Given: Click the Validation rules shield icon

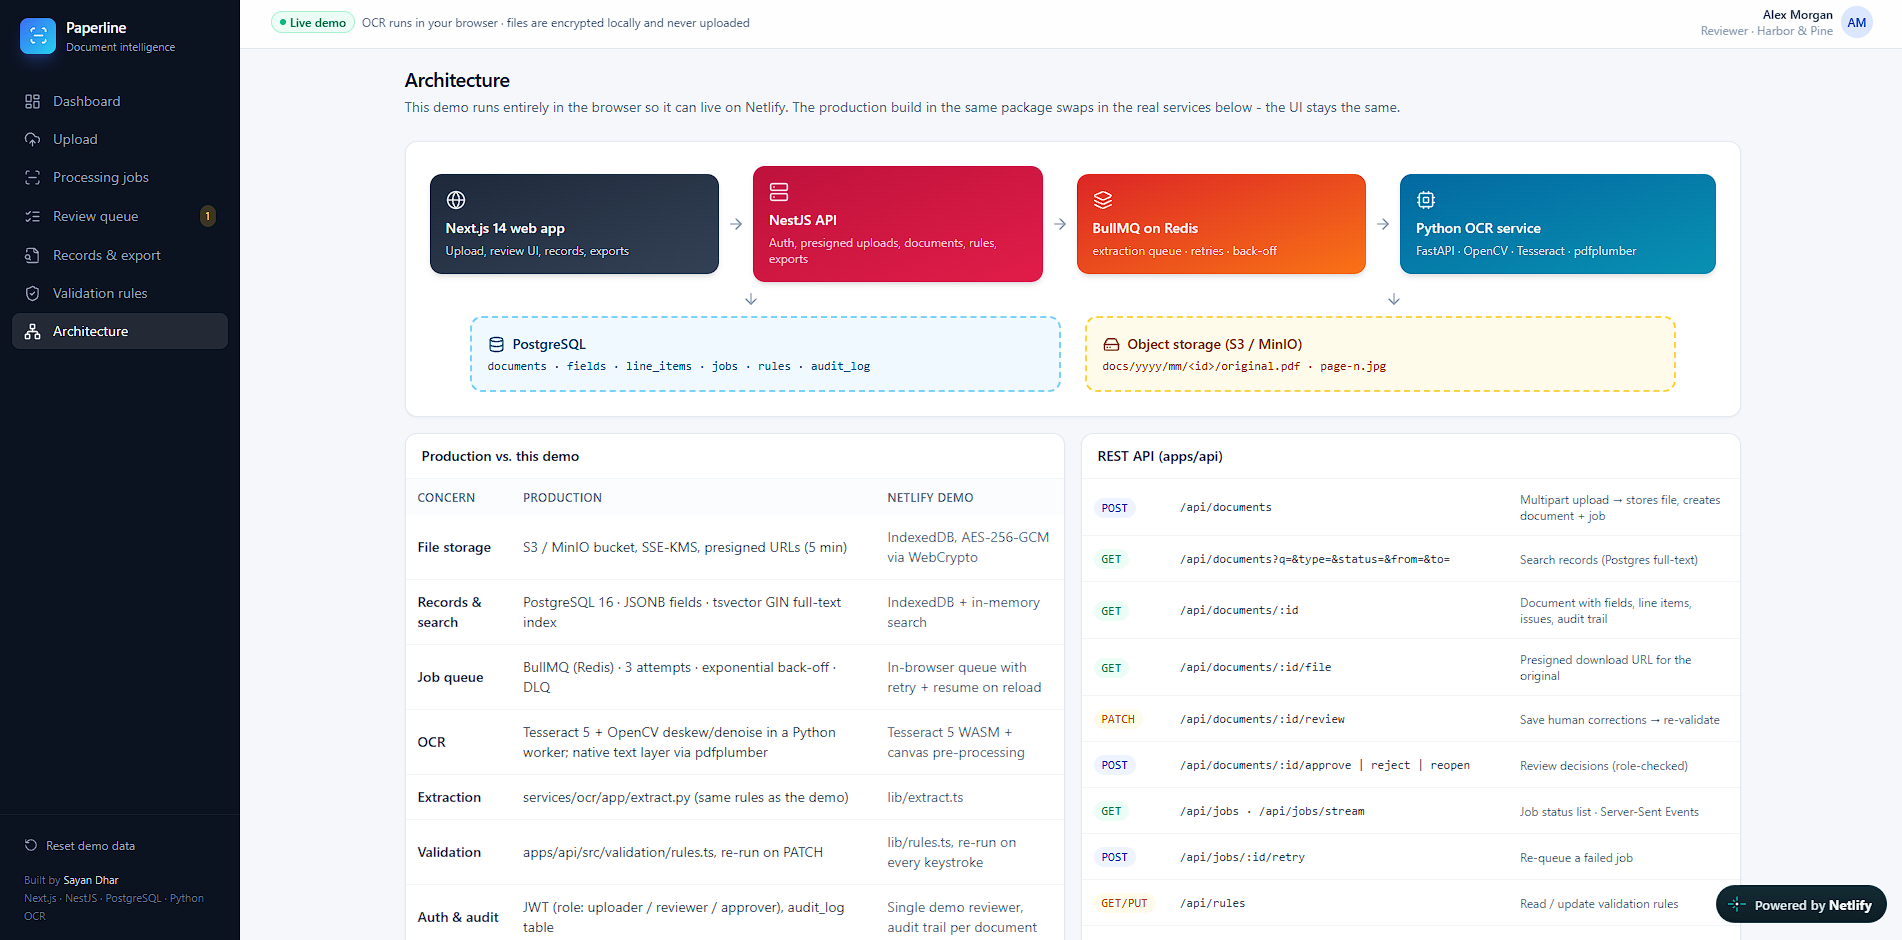Looking at the screenshot, I should pyautogui.click(x=32, y=293).
